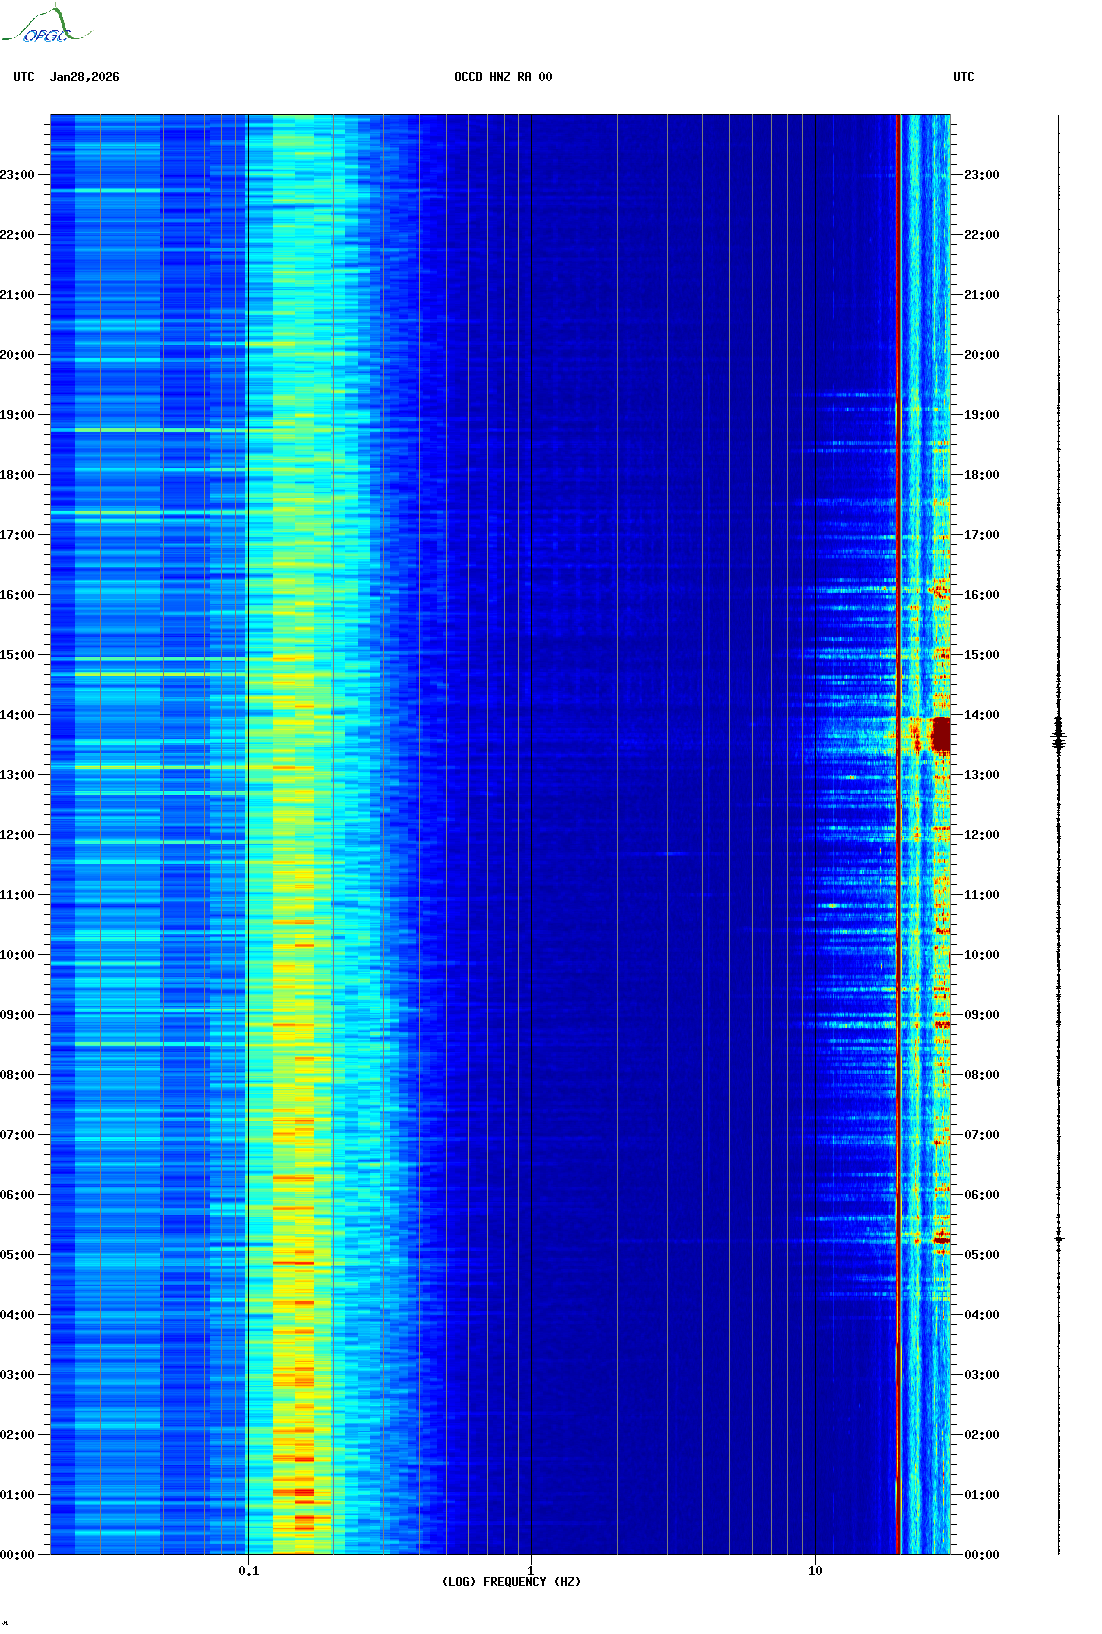The image size is (1102, 1634).
Task: Click the (LOG) FREQUENCY (HZ) axis title
Action: click(x=511, y=1582)
